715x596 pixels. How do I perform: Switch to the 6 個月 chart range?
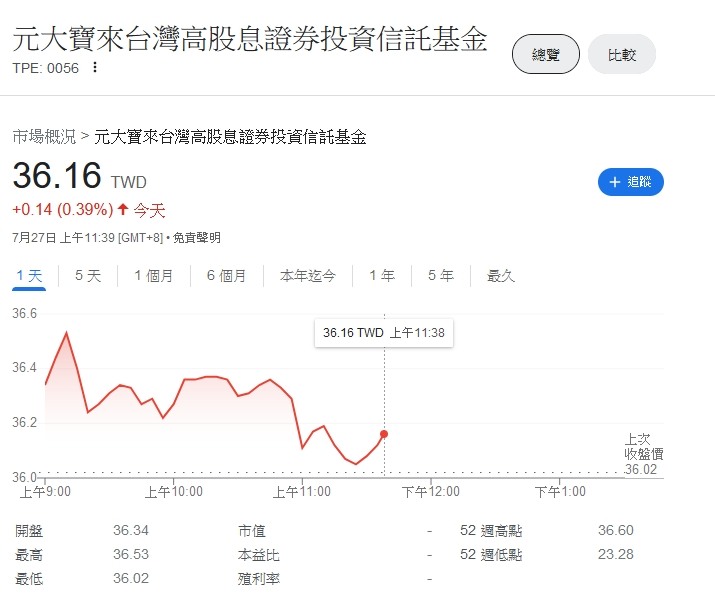[226, 275]
